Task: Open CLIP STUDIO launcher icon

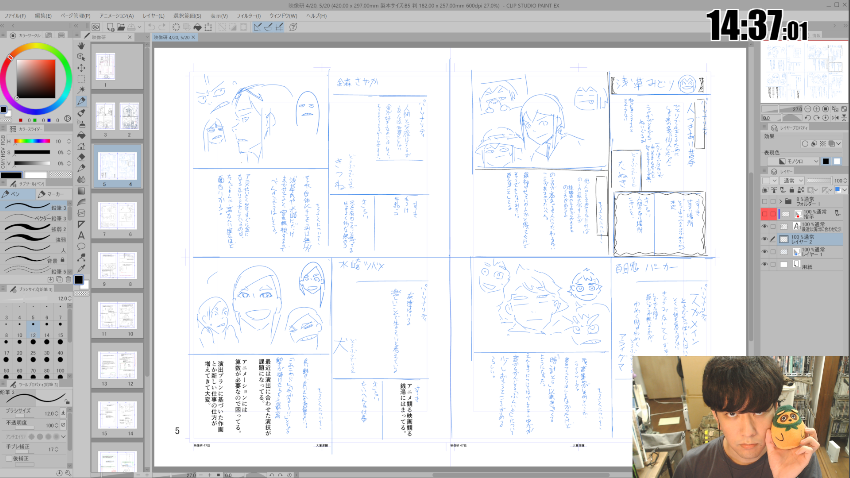Action: (96, 27)
